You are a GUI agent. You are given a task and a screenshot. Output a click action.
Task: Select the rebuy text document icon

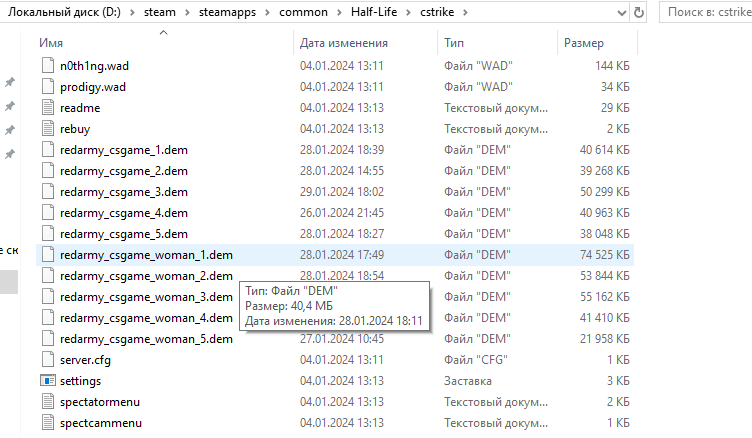pos(48,129)
